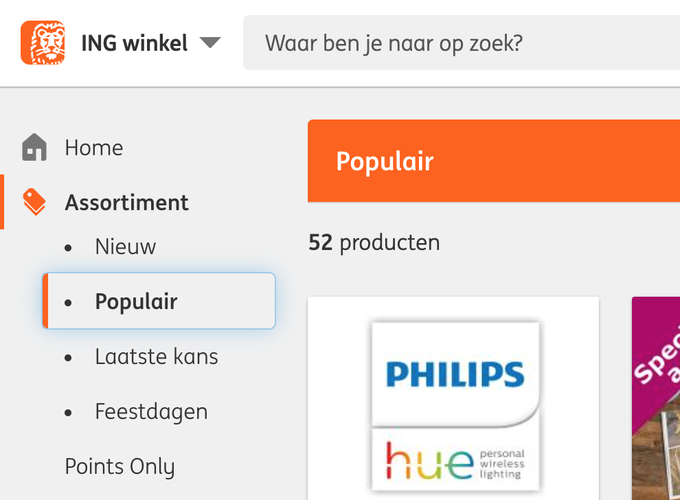The image size is (680, 500).
Task: Open the ING winkel dropdown arrow
Action: [210, 43]
